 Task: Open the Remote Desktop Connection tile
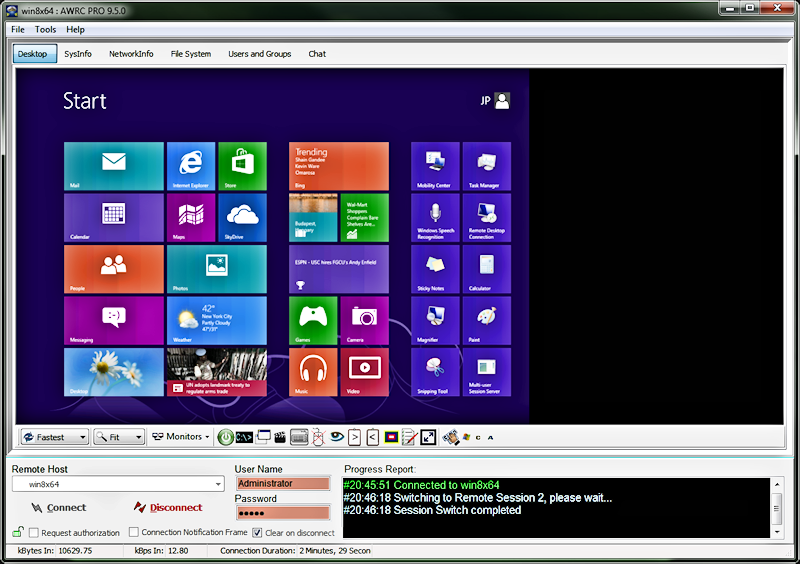[487, 217]
